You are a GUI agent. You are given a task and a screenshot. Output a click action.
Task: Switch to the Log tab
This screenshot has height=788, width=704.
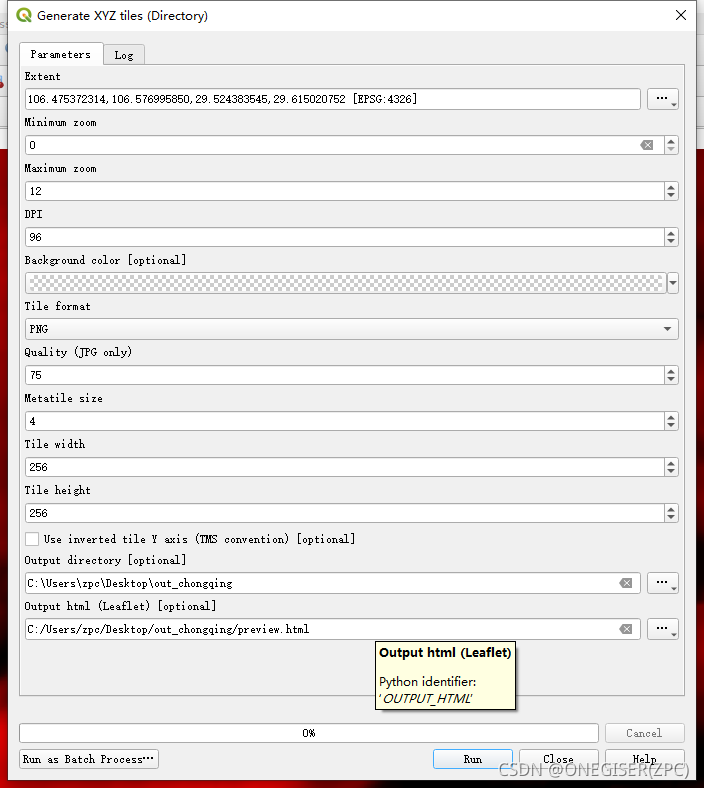tap(124, 55)
